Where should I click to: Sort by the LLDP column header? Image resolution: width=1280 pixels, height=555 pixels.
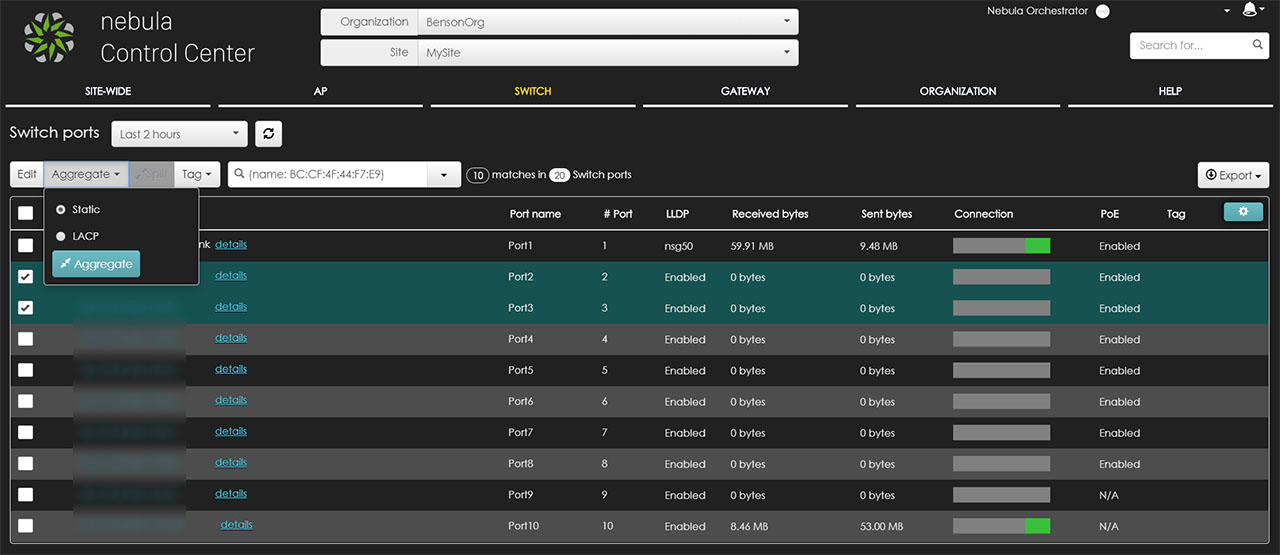[x=678, y=214]
